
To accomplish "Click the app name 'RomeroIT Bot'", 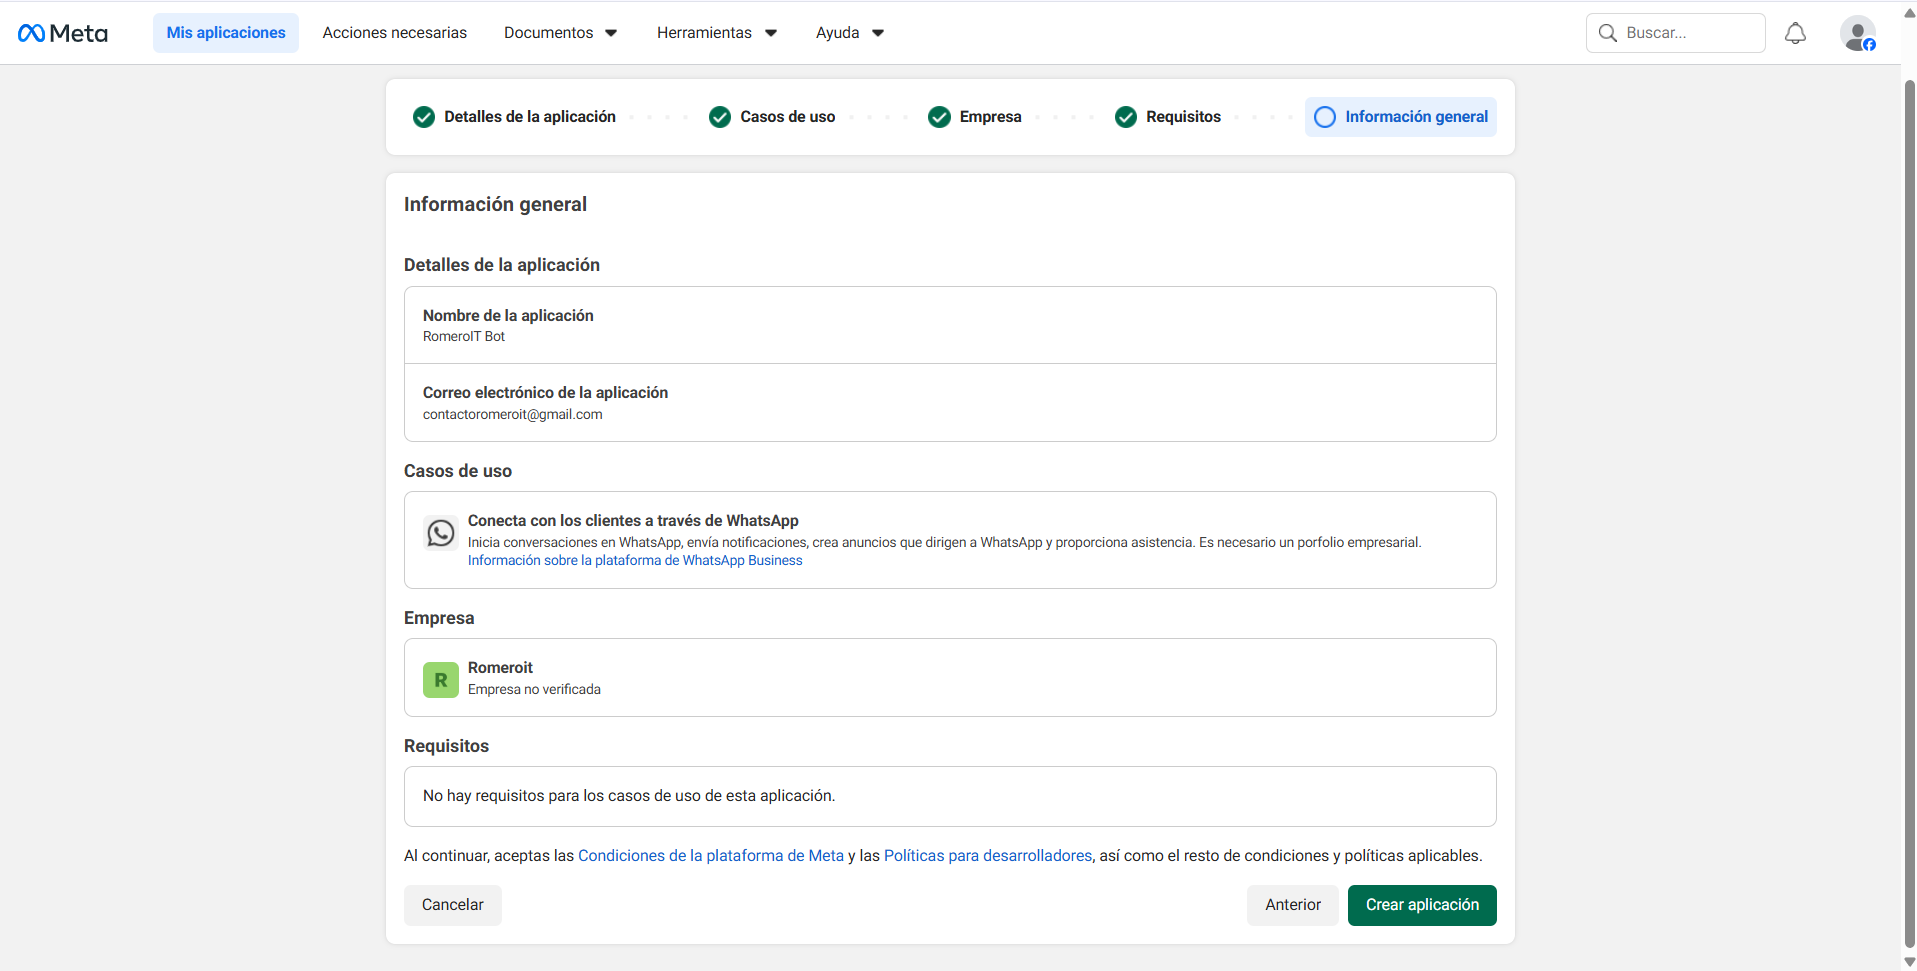I will point(464,337).
